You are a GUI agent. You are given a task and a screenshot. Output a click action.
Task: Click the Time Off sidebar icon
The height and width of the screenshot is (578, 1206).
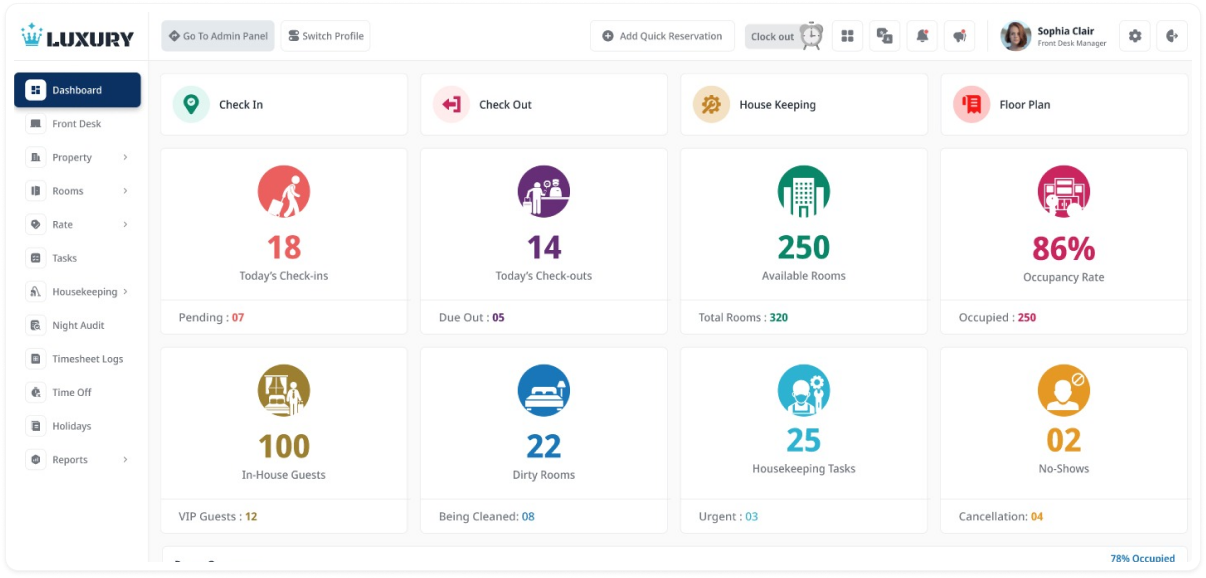coord(36,392)
